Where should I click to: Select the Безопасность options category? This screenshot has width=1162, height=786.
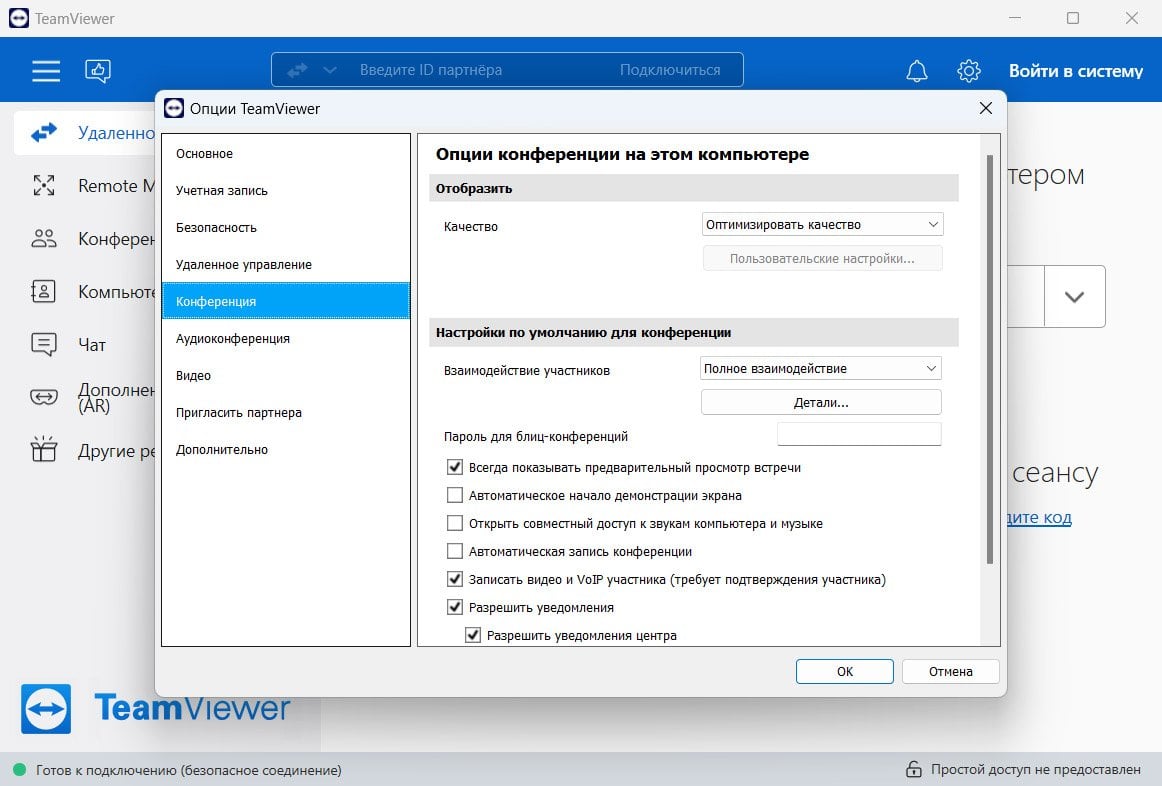[217, 228]
